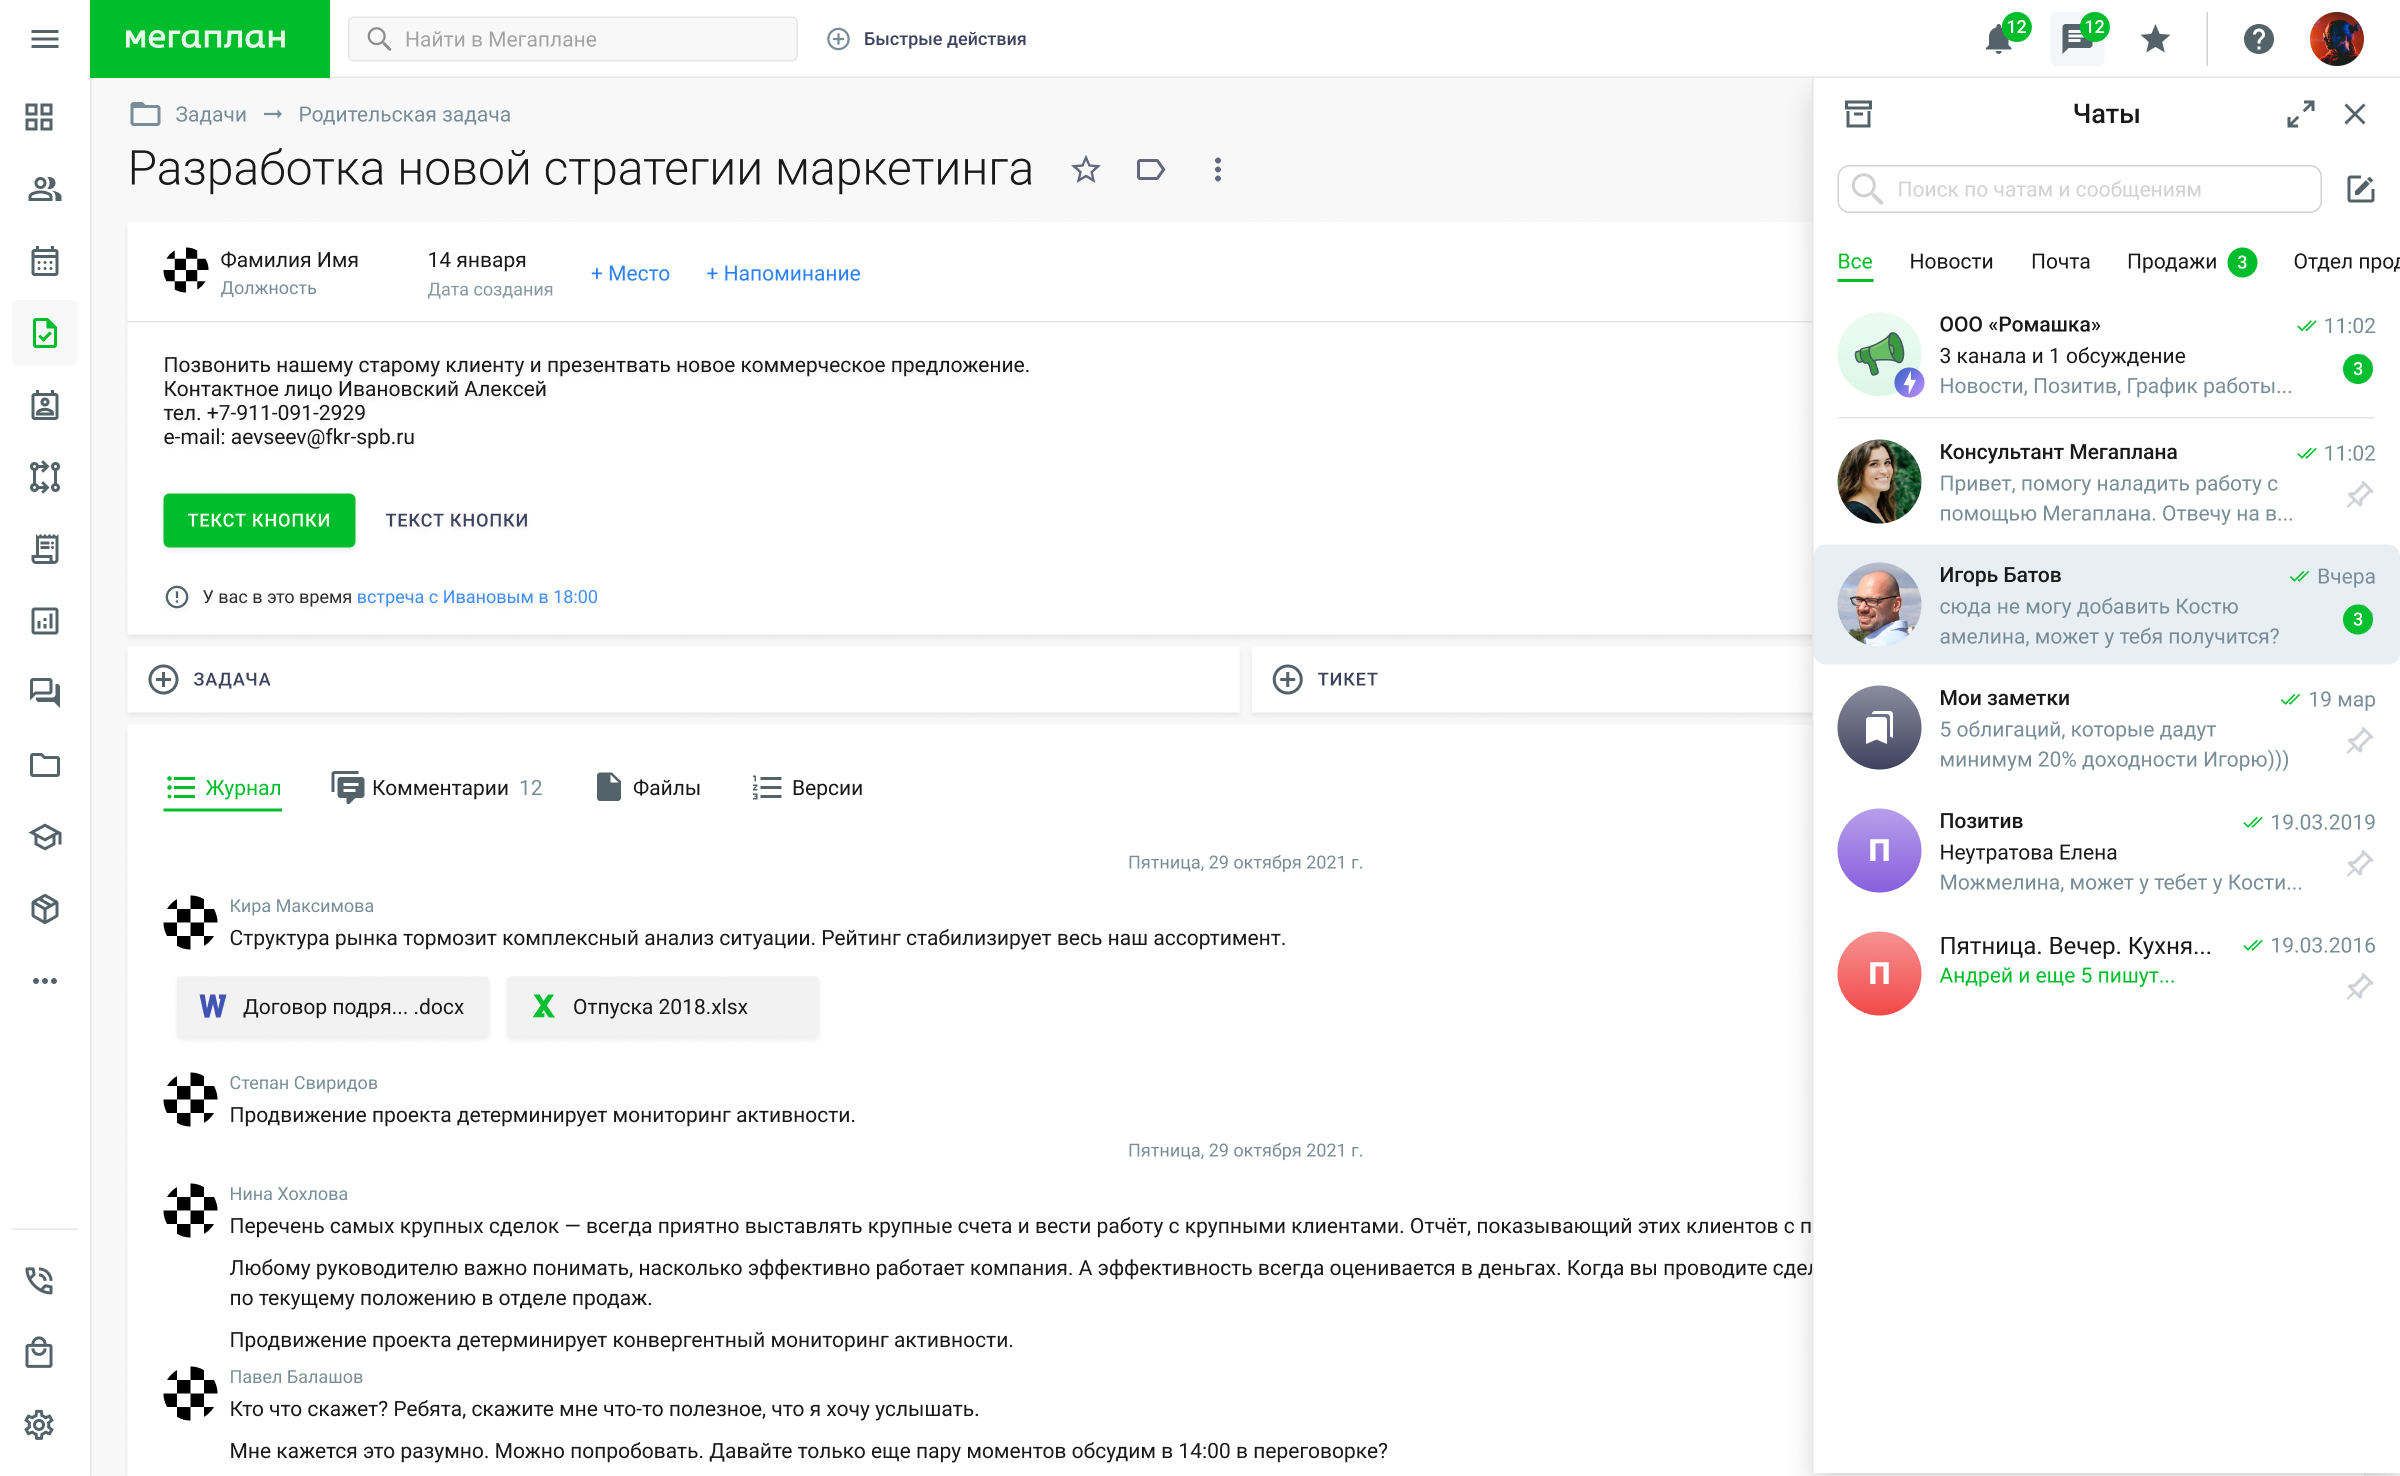Open the calendar section in the sidebar
The width and height of the screenshot is (2400, 1476).
click(x=44, y=261)
